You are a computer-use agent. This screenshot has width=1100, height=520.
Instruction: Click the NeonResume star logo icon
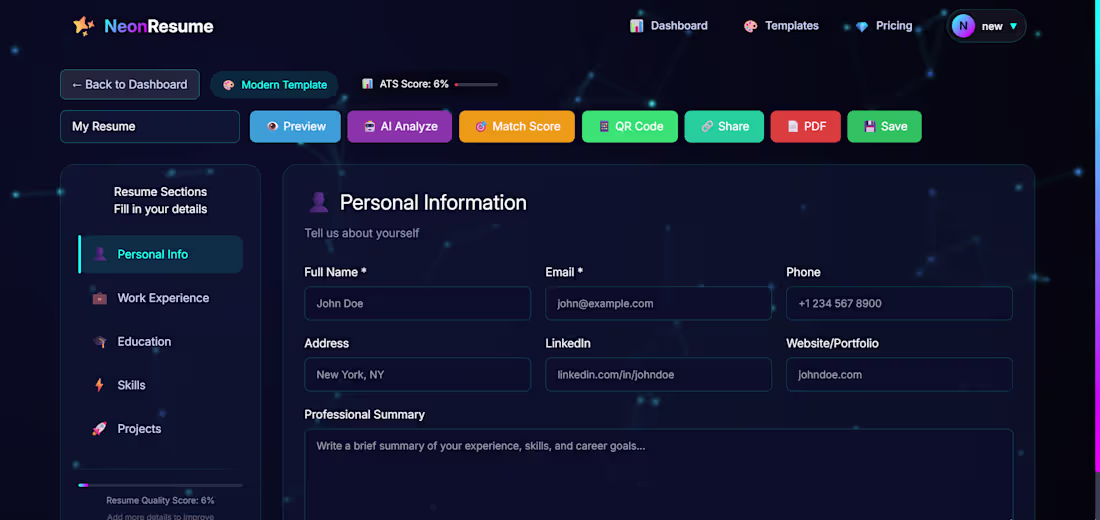coord(83,26)
